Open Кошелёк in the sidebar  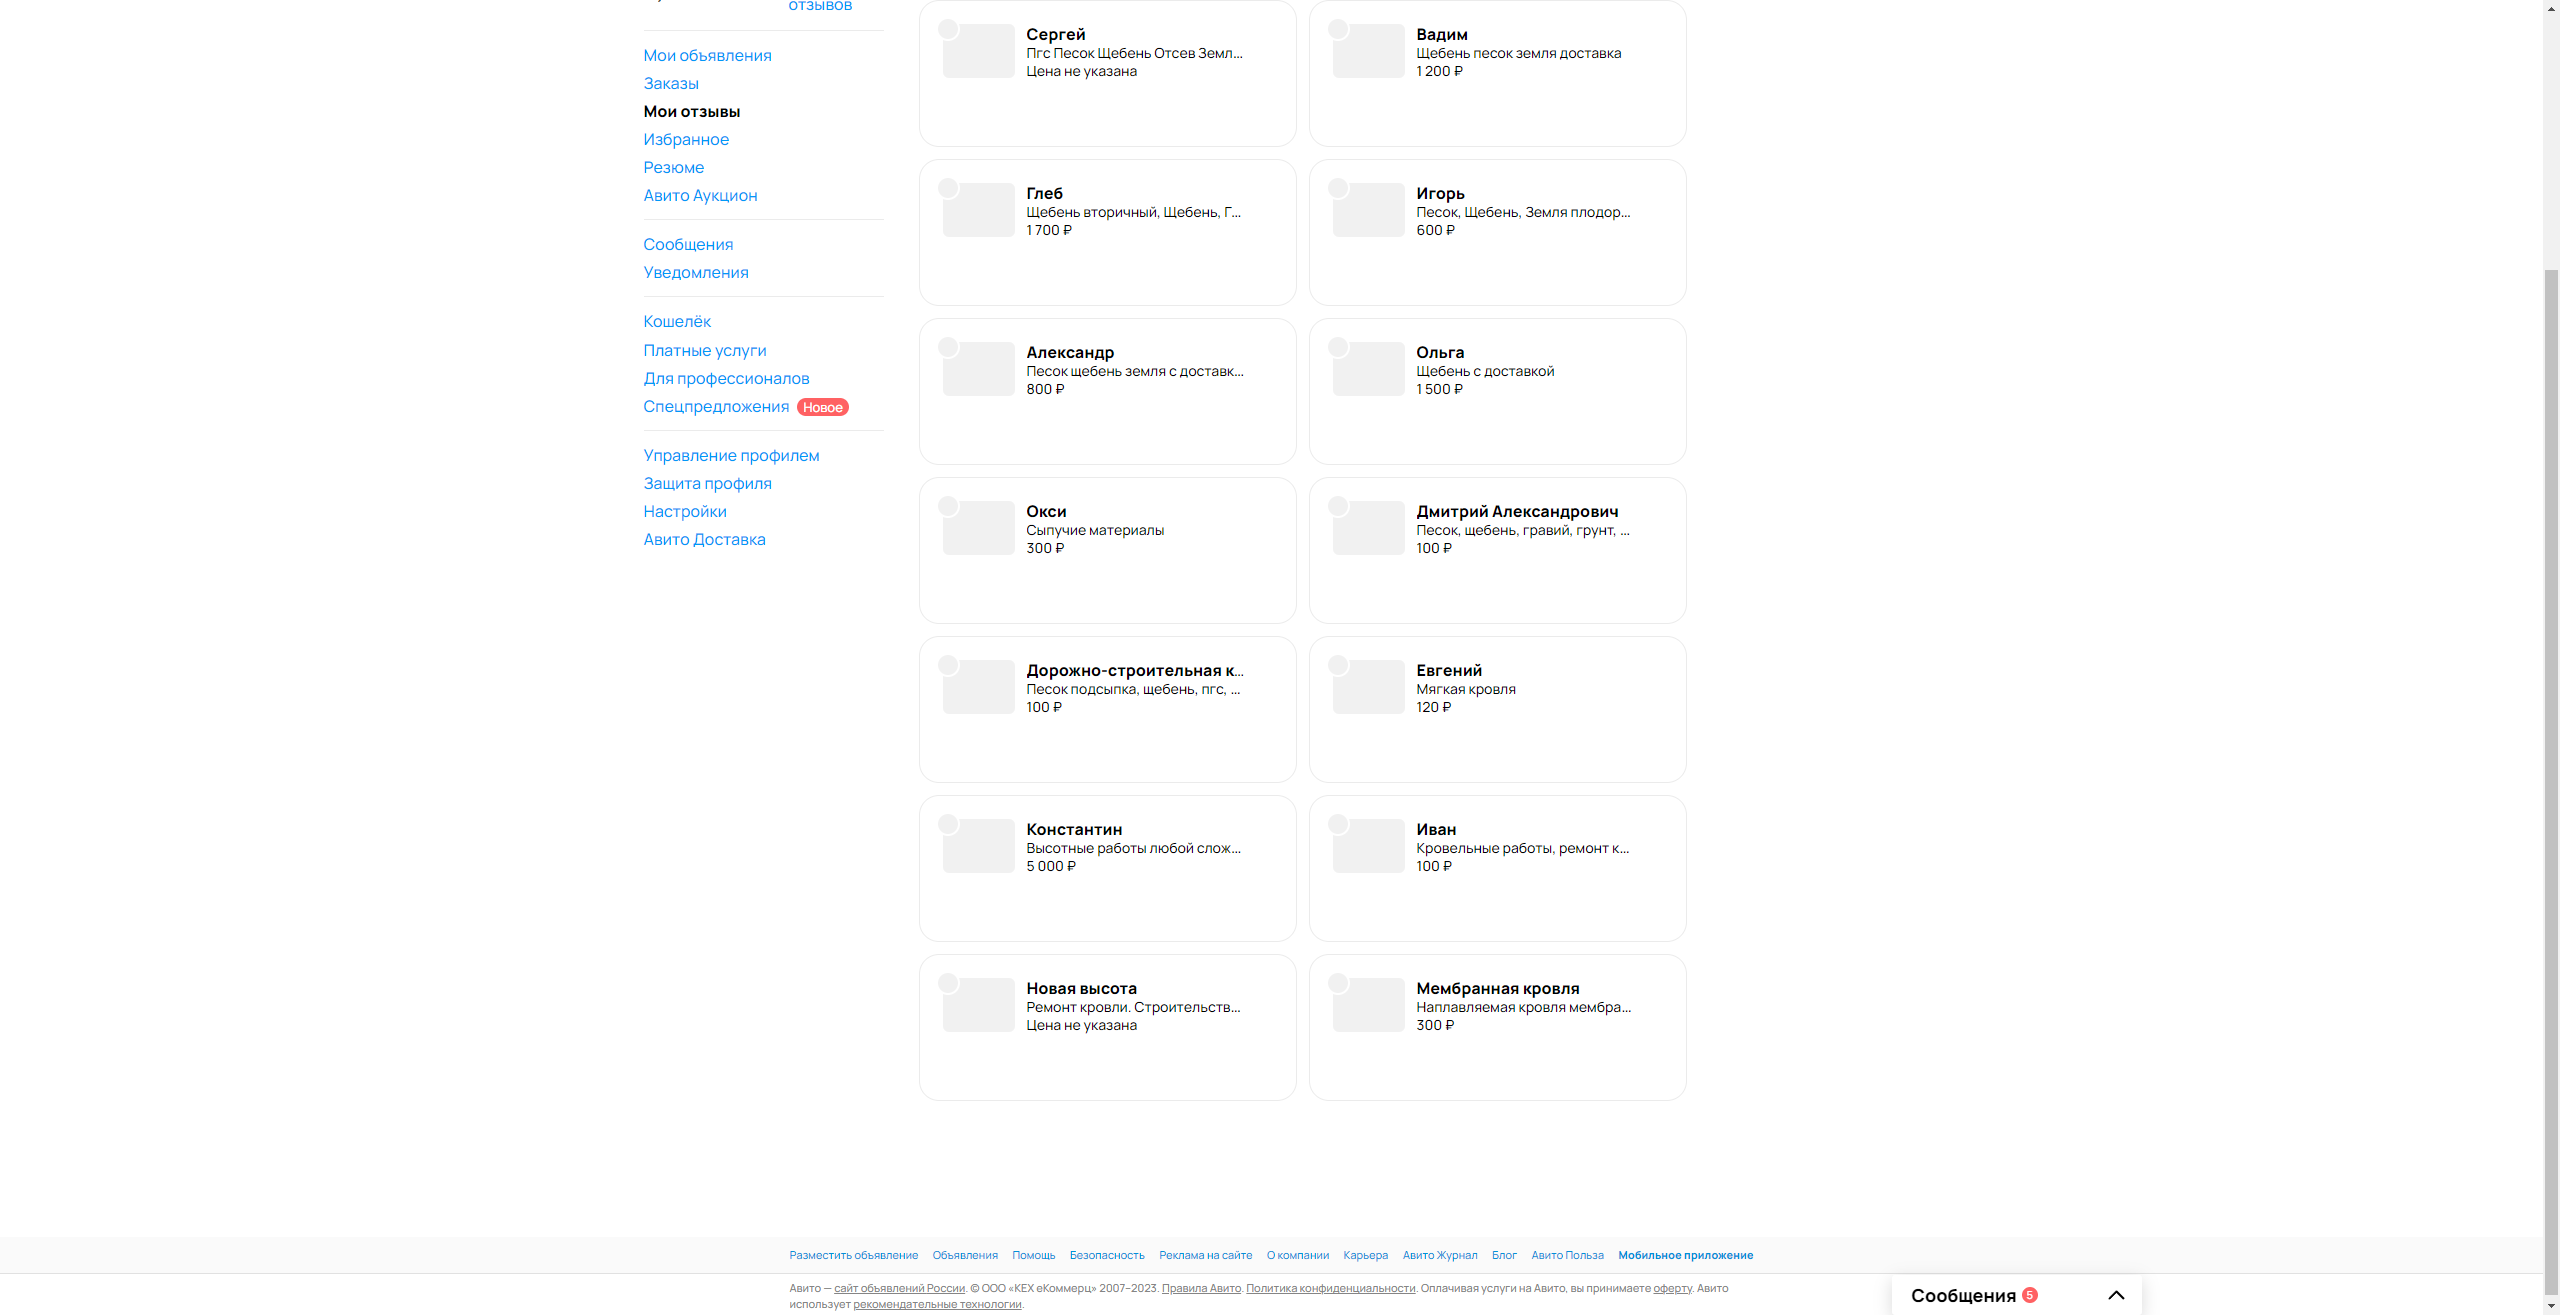coord(676,321)
